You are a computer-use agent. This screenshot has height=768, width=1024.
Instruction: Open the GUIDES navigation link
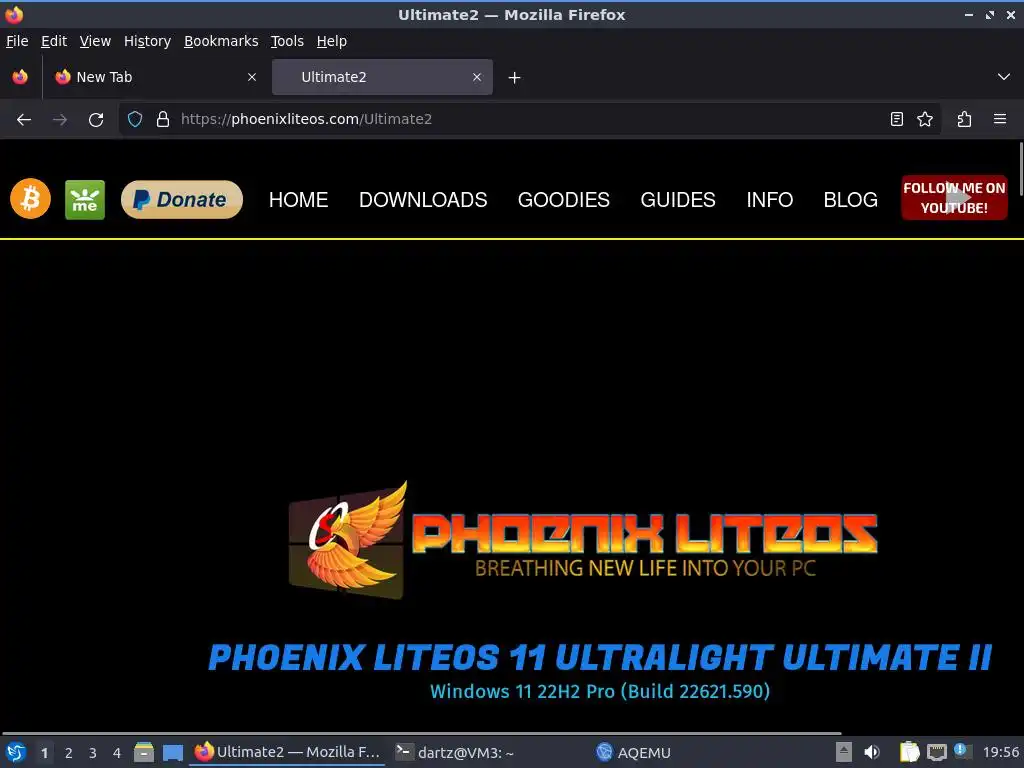coord(678,200)
